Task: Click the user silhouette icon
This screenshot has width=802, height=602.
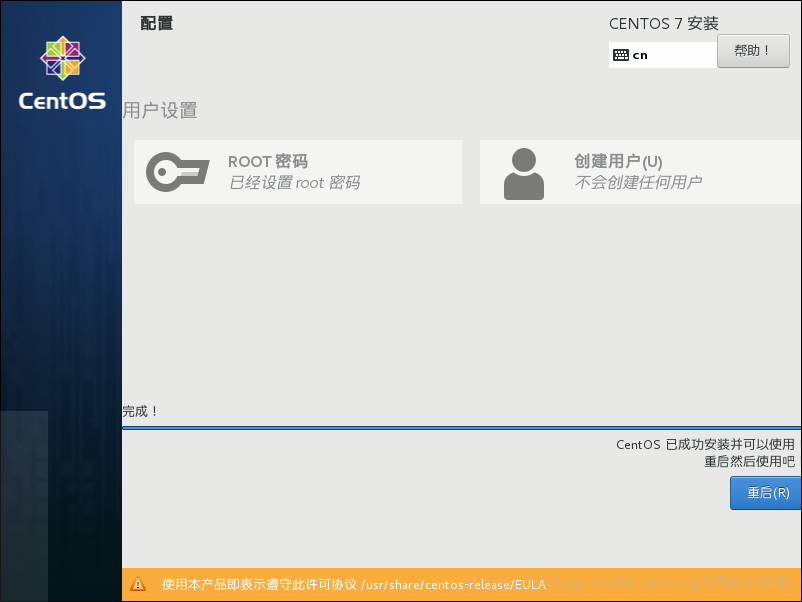Action: (x=524, y=174)
